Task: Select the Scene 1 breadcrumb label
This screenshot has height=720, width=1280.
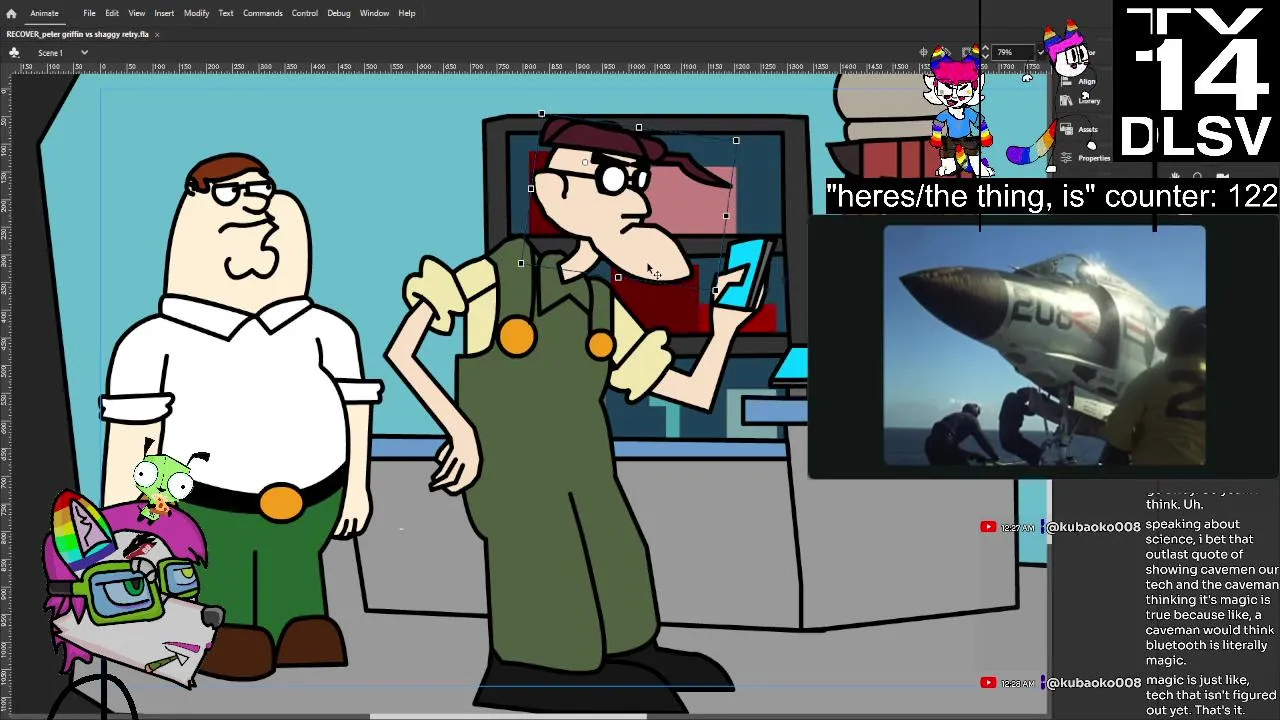Action: [50, 52]
